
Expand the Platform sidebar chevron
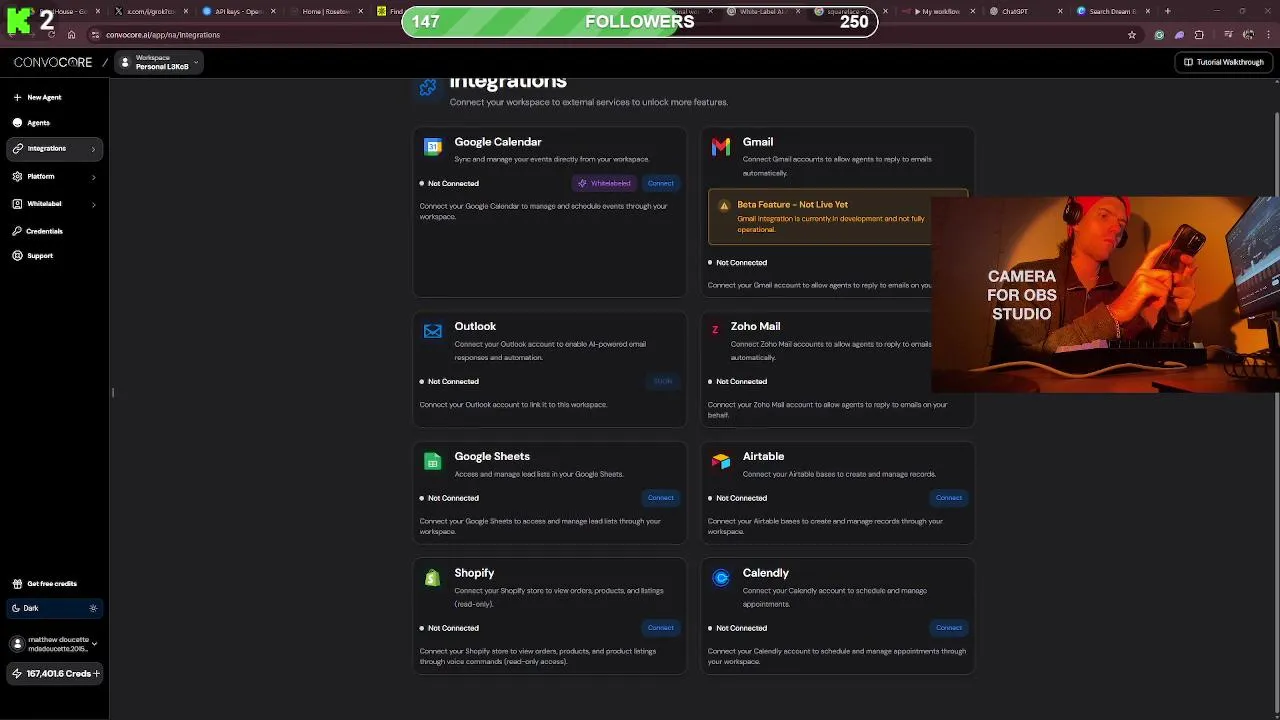pos(93,177)
